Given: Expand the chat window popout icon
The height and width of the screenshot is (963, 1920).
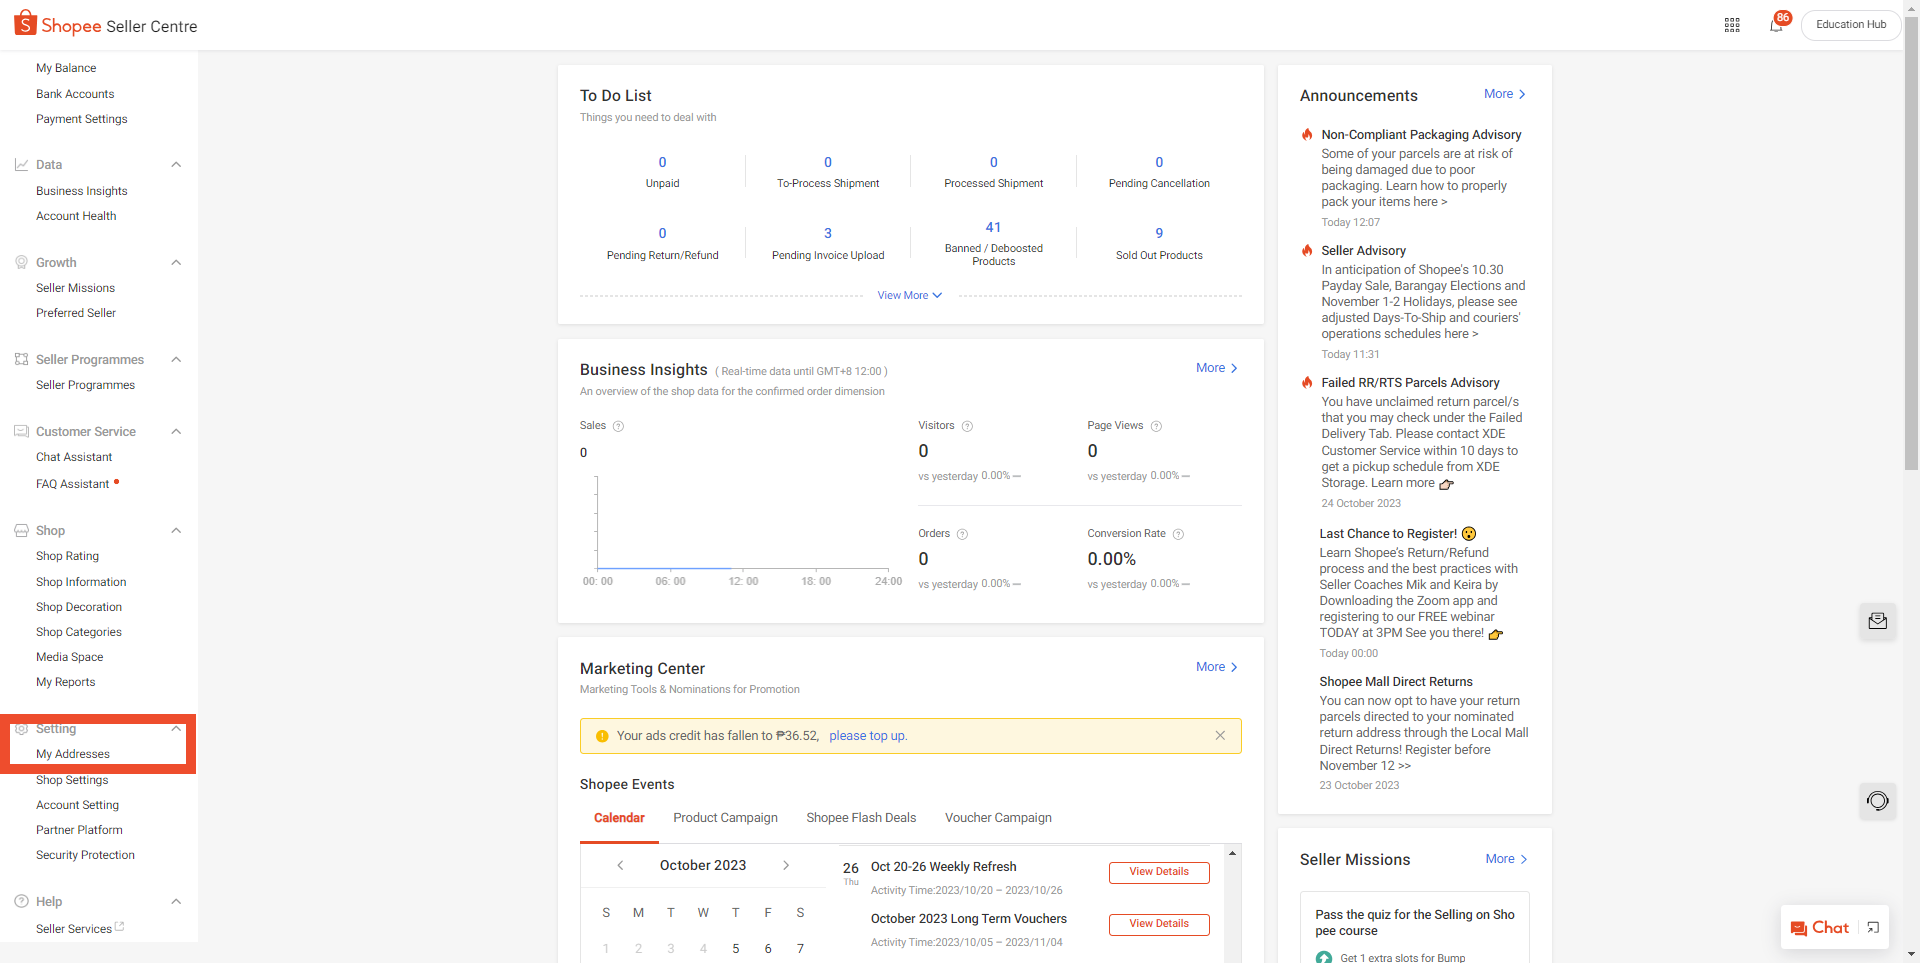Looking at the screenshot, I should pos(1873,928).
